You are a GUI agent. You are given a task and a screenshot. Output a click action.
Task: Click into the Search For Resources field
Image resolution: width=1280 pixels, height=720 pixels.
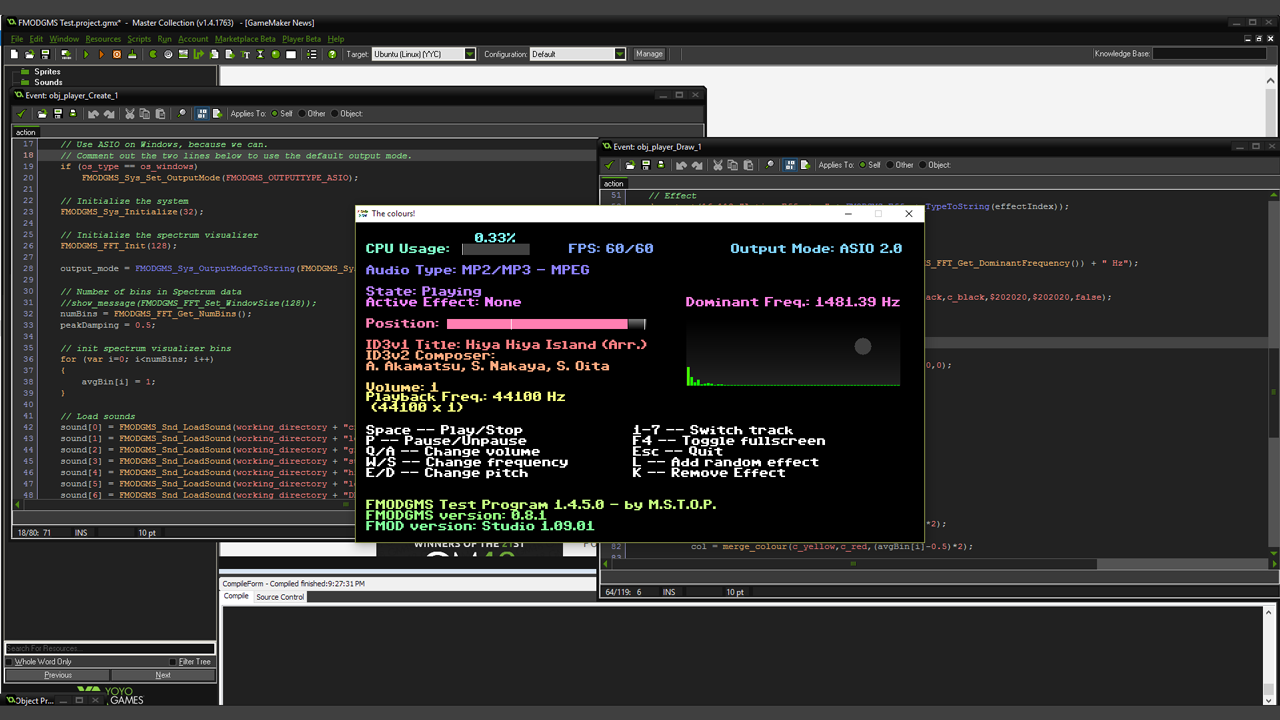[x=110, y=649]
